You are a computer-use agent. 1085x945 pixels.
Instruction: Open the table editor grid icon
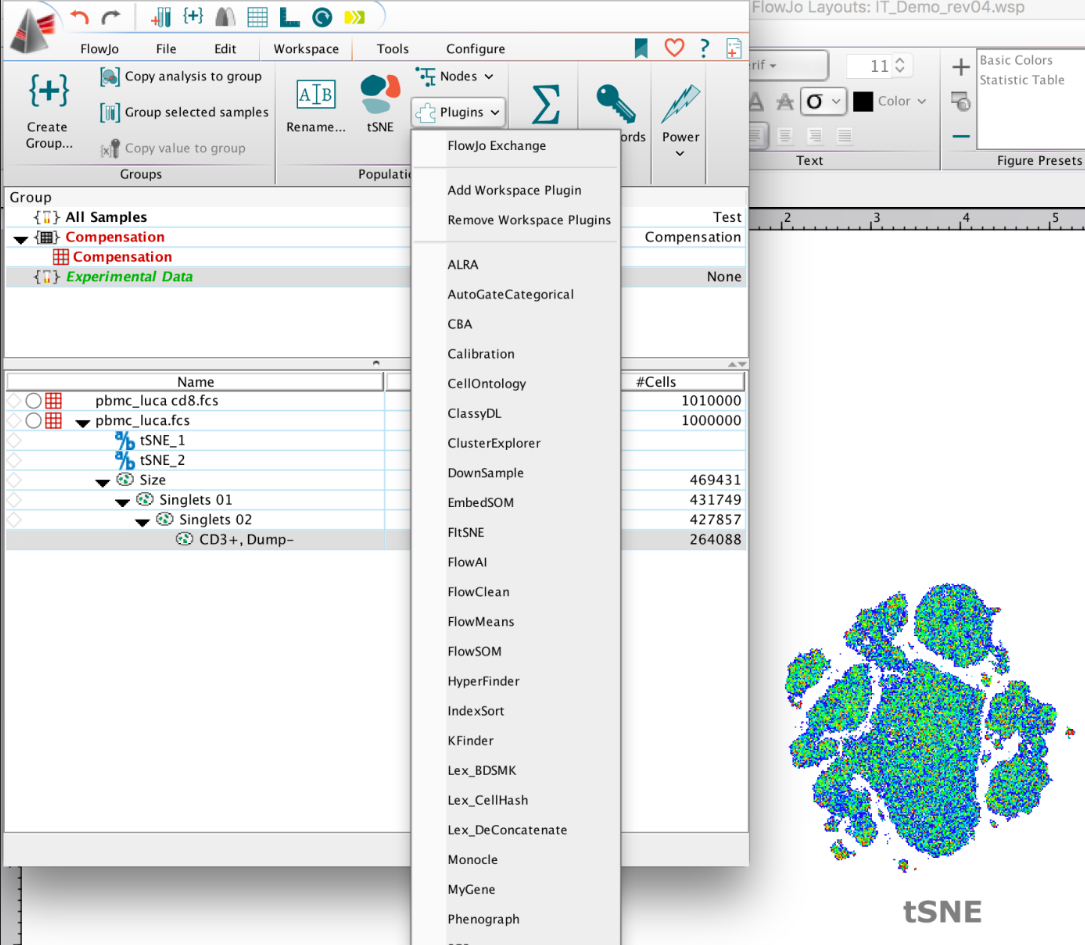click(x=257, y=17)
